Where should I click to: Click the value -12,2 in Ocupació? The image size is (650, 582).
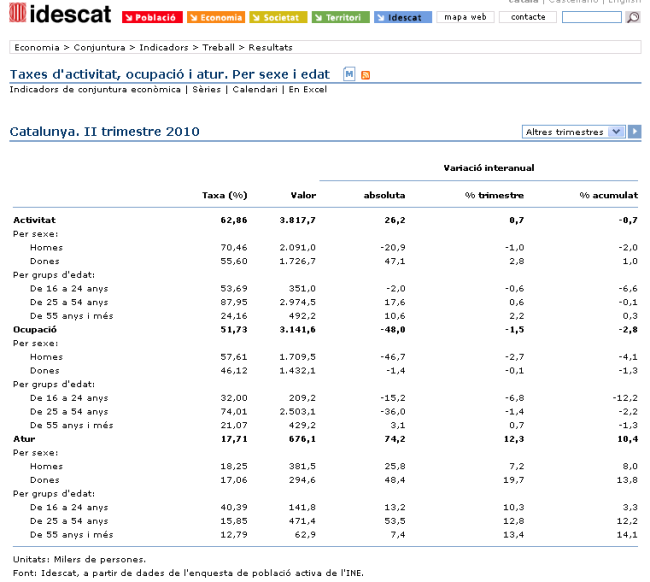pos(625,398)
